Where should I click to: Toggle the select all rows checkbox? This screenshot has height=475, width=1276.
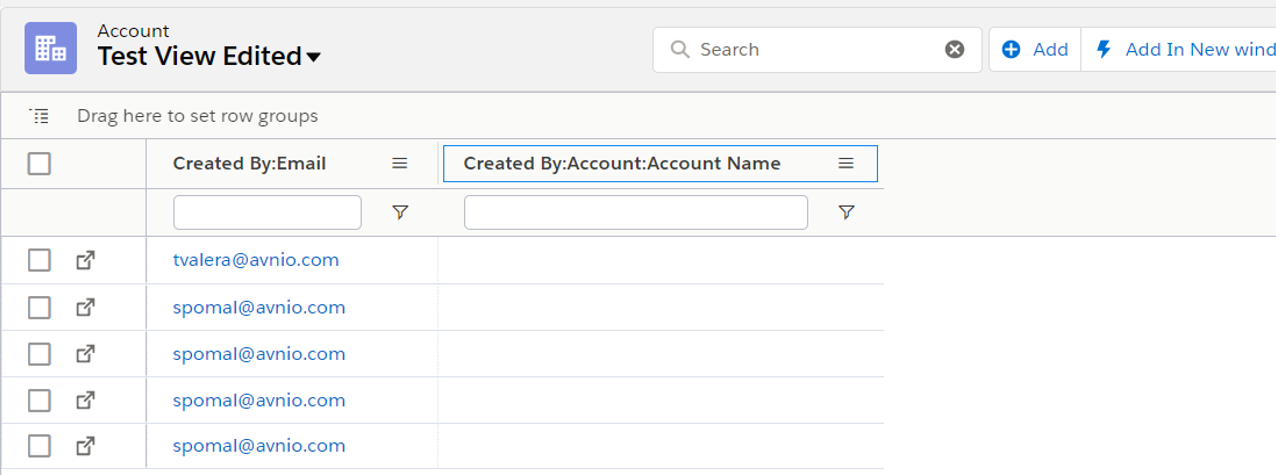[x=39, y=164]
